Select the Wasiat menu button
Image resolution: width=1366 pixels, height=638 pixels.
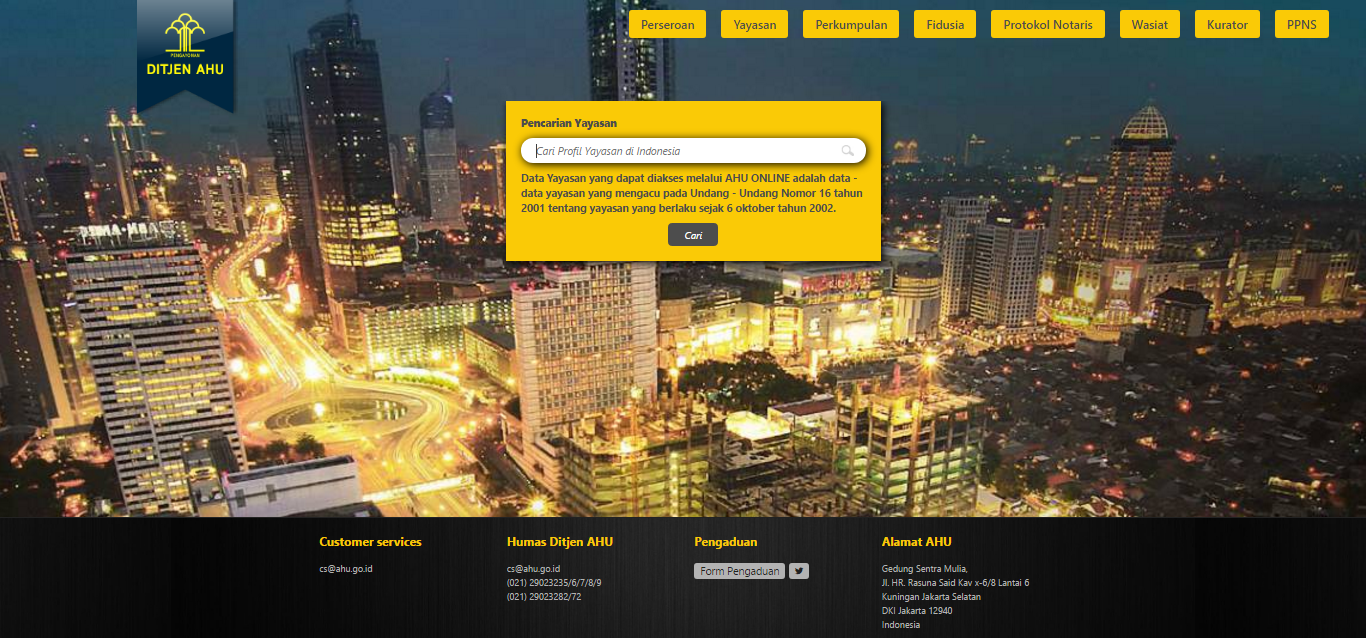click(1149, 24)
